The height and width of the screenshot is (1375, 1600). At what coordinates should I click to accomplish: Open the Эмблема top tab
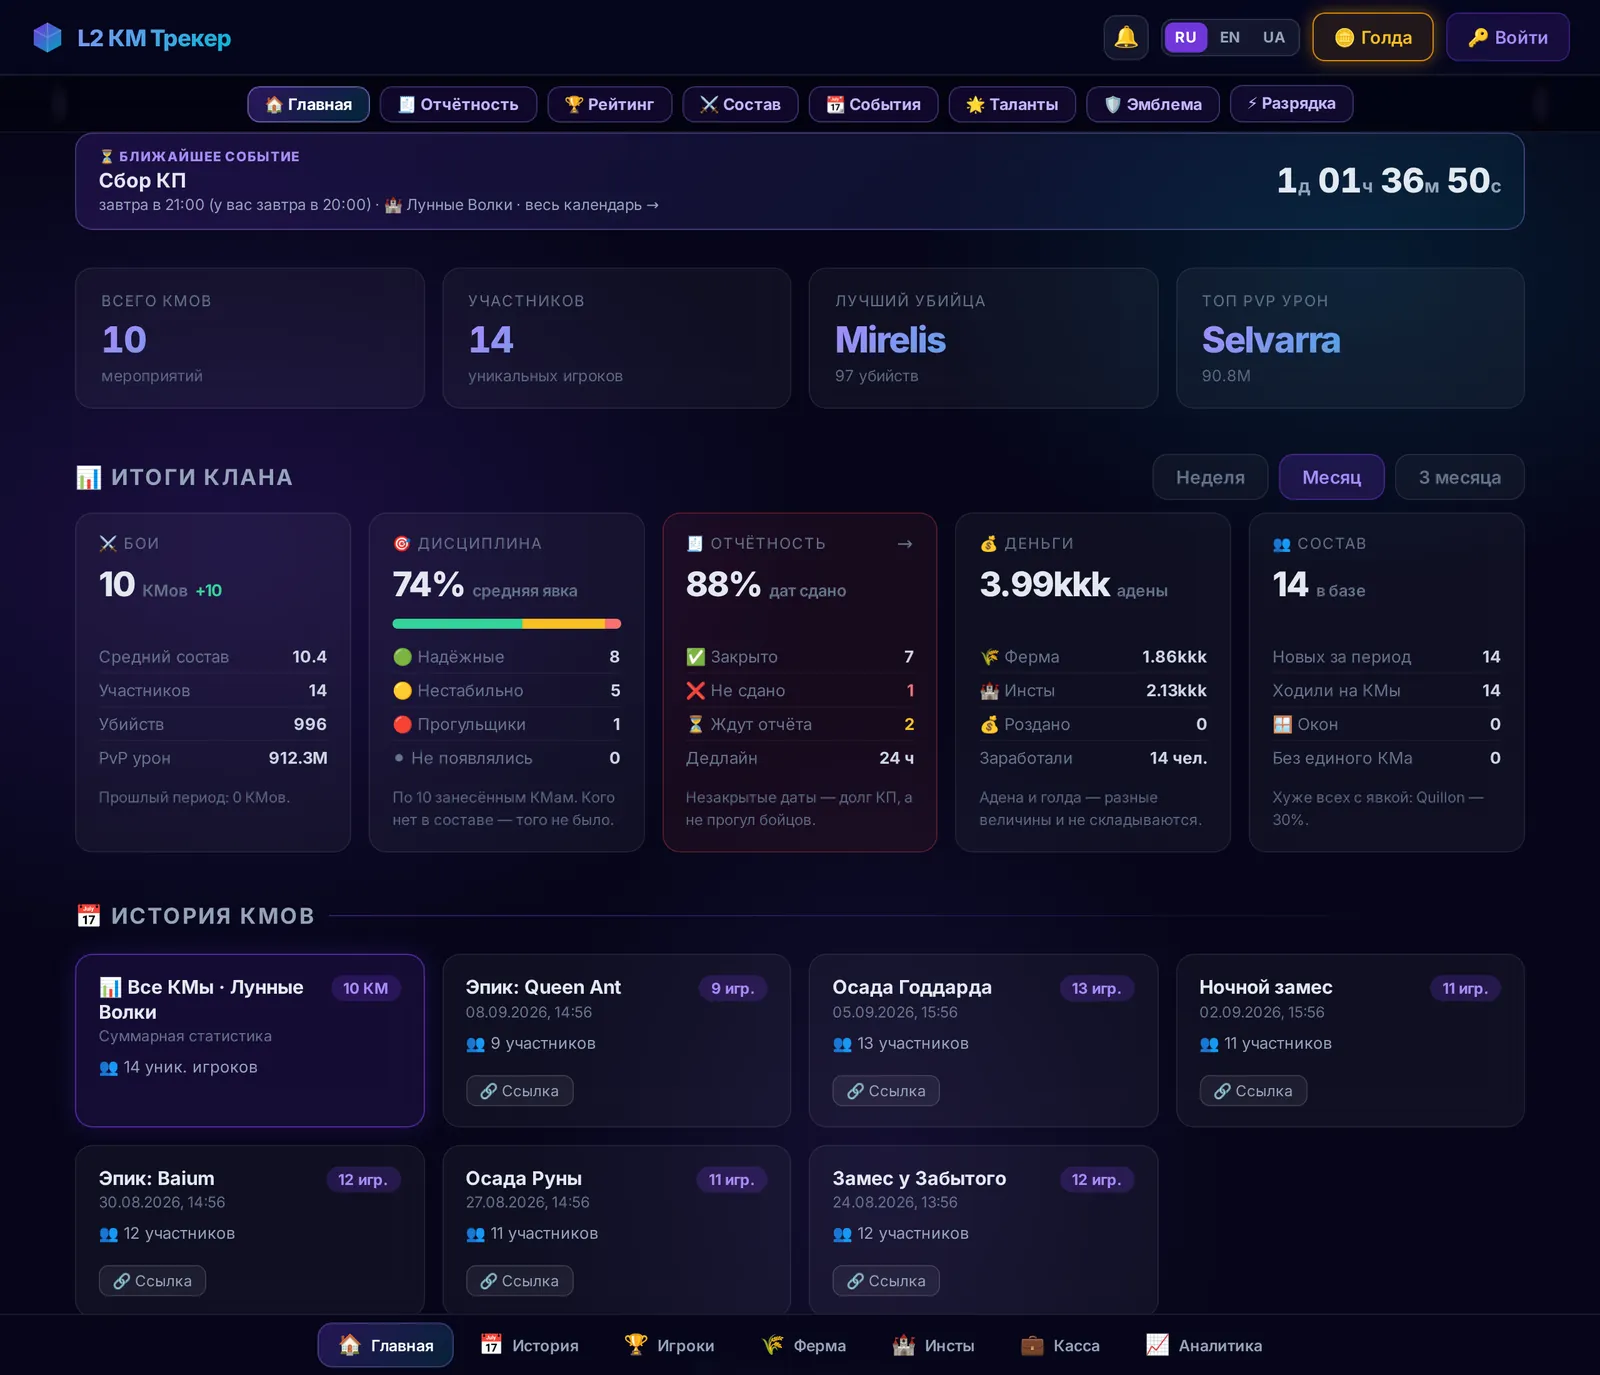point(1153,104)
